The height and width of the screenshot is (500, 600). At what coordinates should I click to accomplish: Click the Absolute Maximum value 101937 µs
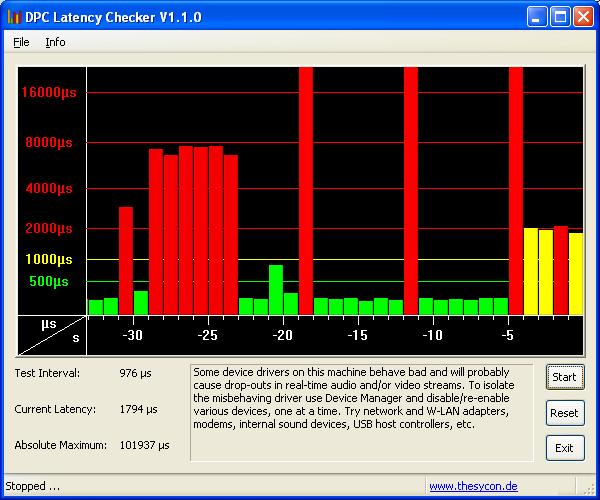pos(145,445)
